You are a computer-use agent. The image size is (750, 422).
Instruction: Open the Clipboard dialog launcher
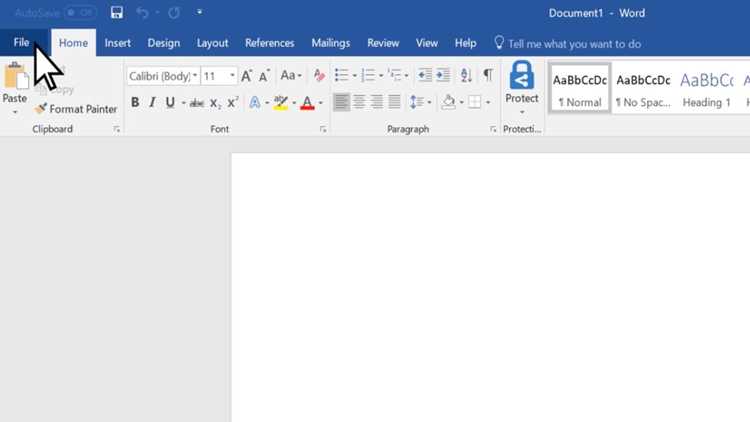117,129
